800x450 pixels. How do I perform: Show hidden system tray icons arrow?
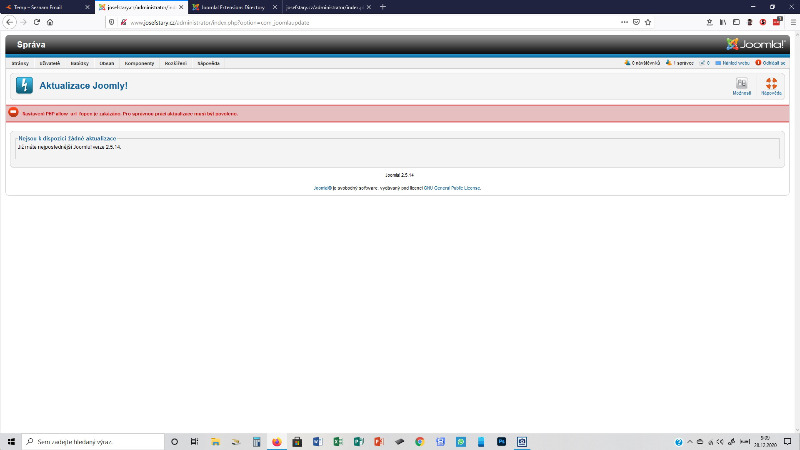coord(690,441)
